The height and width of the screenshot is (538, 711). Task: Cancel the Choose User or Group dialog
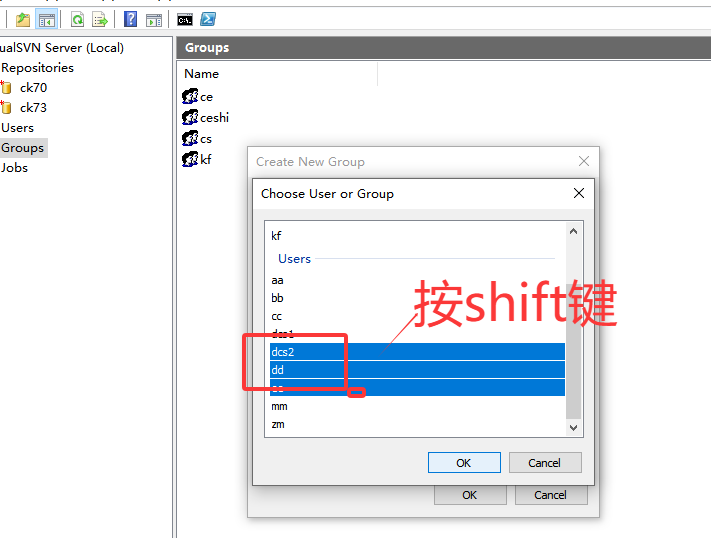(545, 463)
